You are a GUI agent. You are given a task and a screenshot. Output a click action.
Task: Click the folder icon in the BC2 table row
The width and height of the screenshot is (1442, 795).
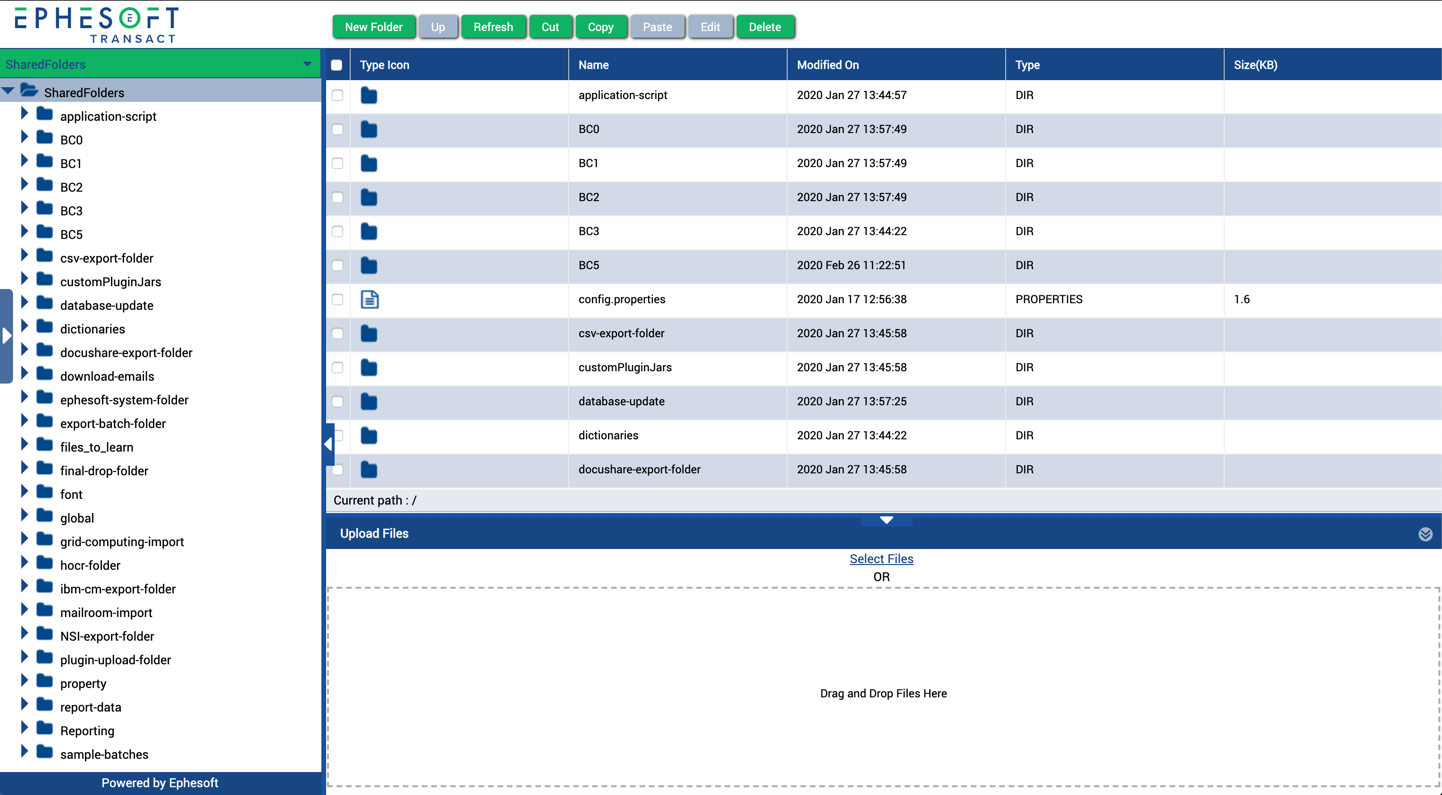pos(369,198)
